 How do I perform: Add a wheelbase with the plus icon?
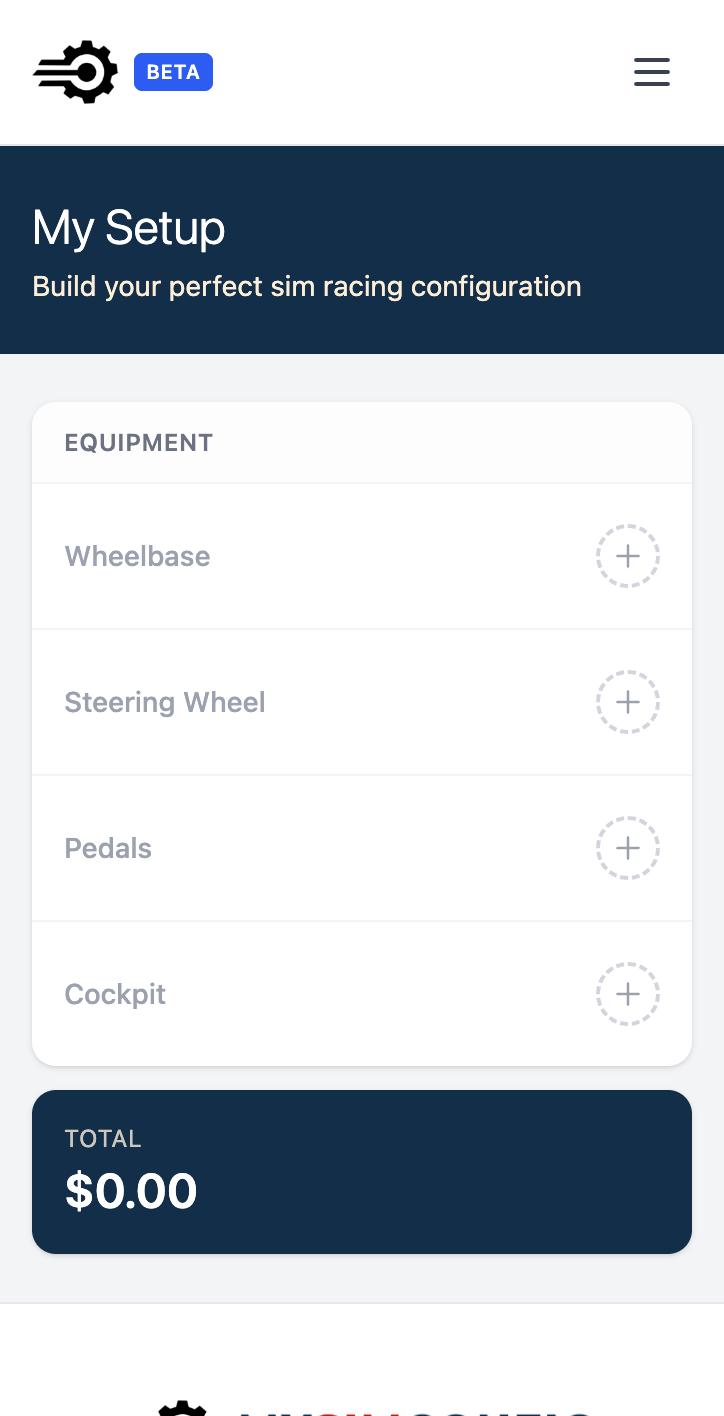coord(627,556)
